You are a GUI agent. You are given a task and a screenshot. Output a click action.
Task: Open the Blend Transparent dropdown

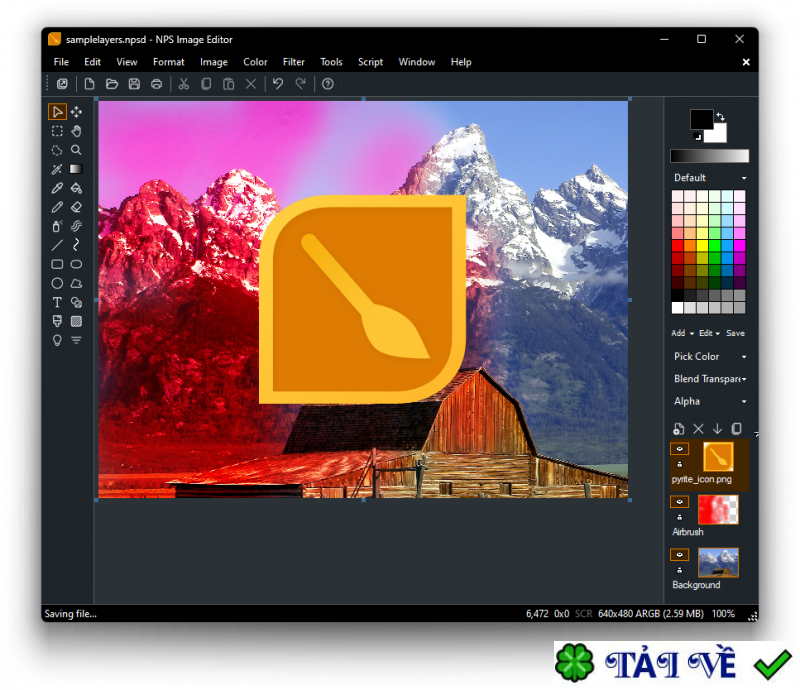click(710, 379)
